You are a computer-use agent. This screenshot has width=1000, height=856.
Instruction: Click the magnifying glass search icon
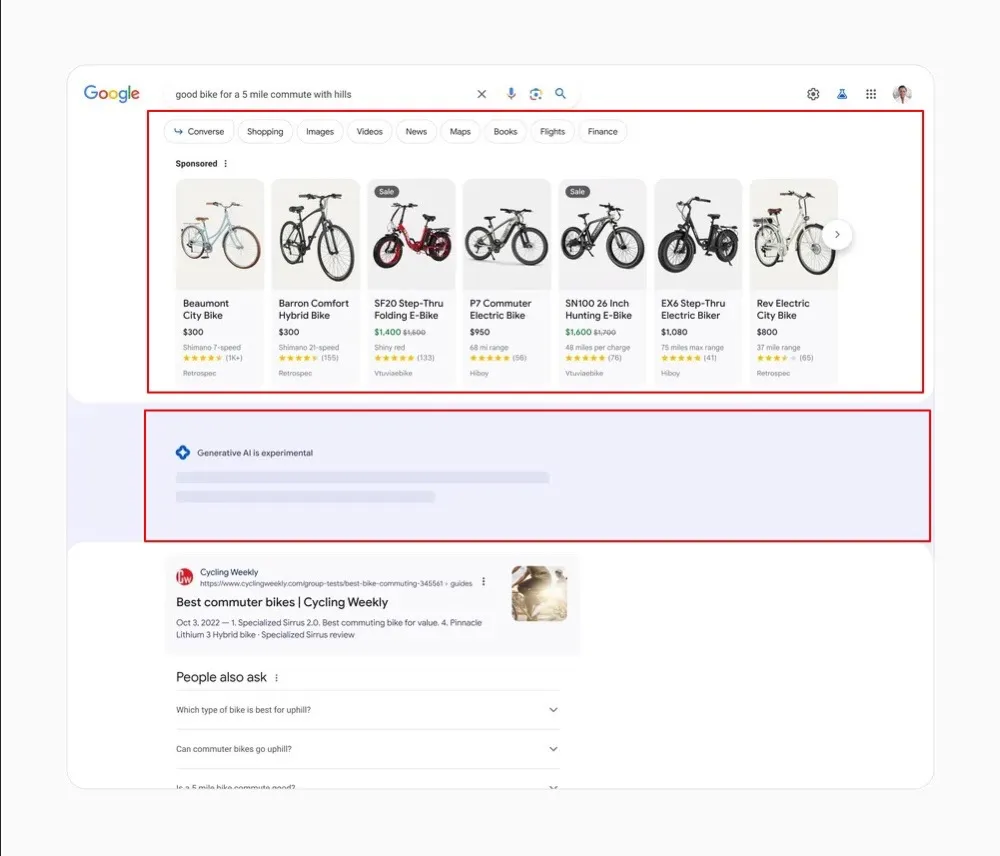(x=560, y=94)
